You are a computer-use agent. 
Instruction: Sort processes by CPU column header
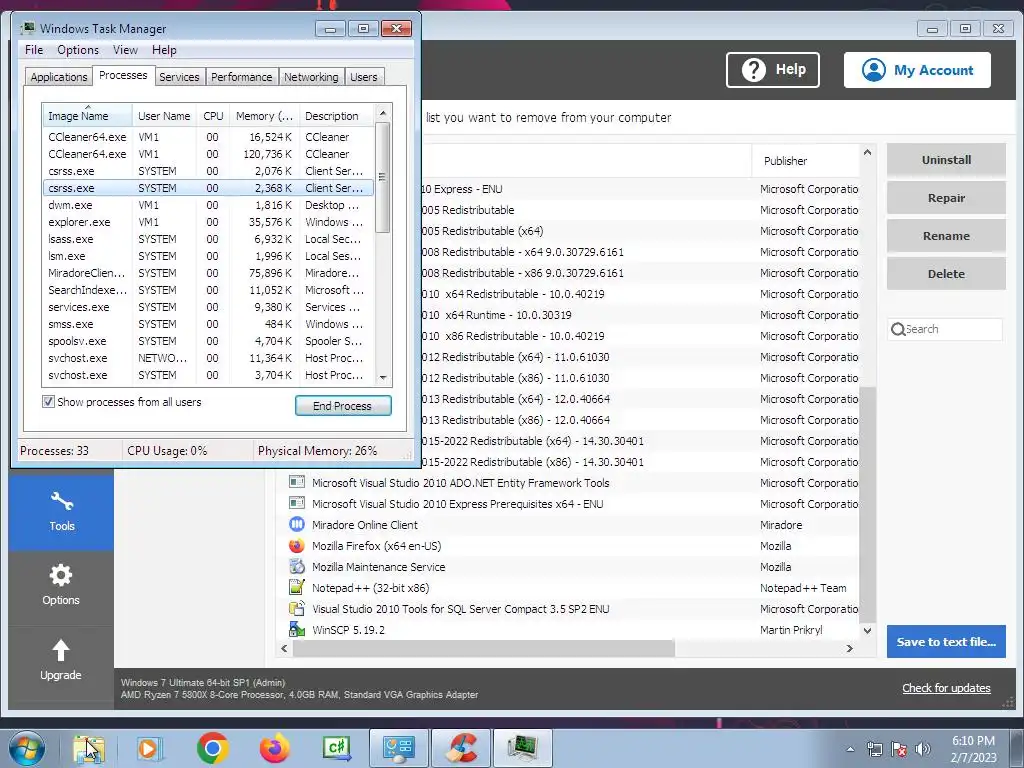point(213,116)
